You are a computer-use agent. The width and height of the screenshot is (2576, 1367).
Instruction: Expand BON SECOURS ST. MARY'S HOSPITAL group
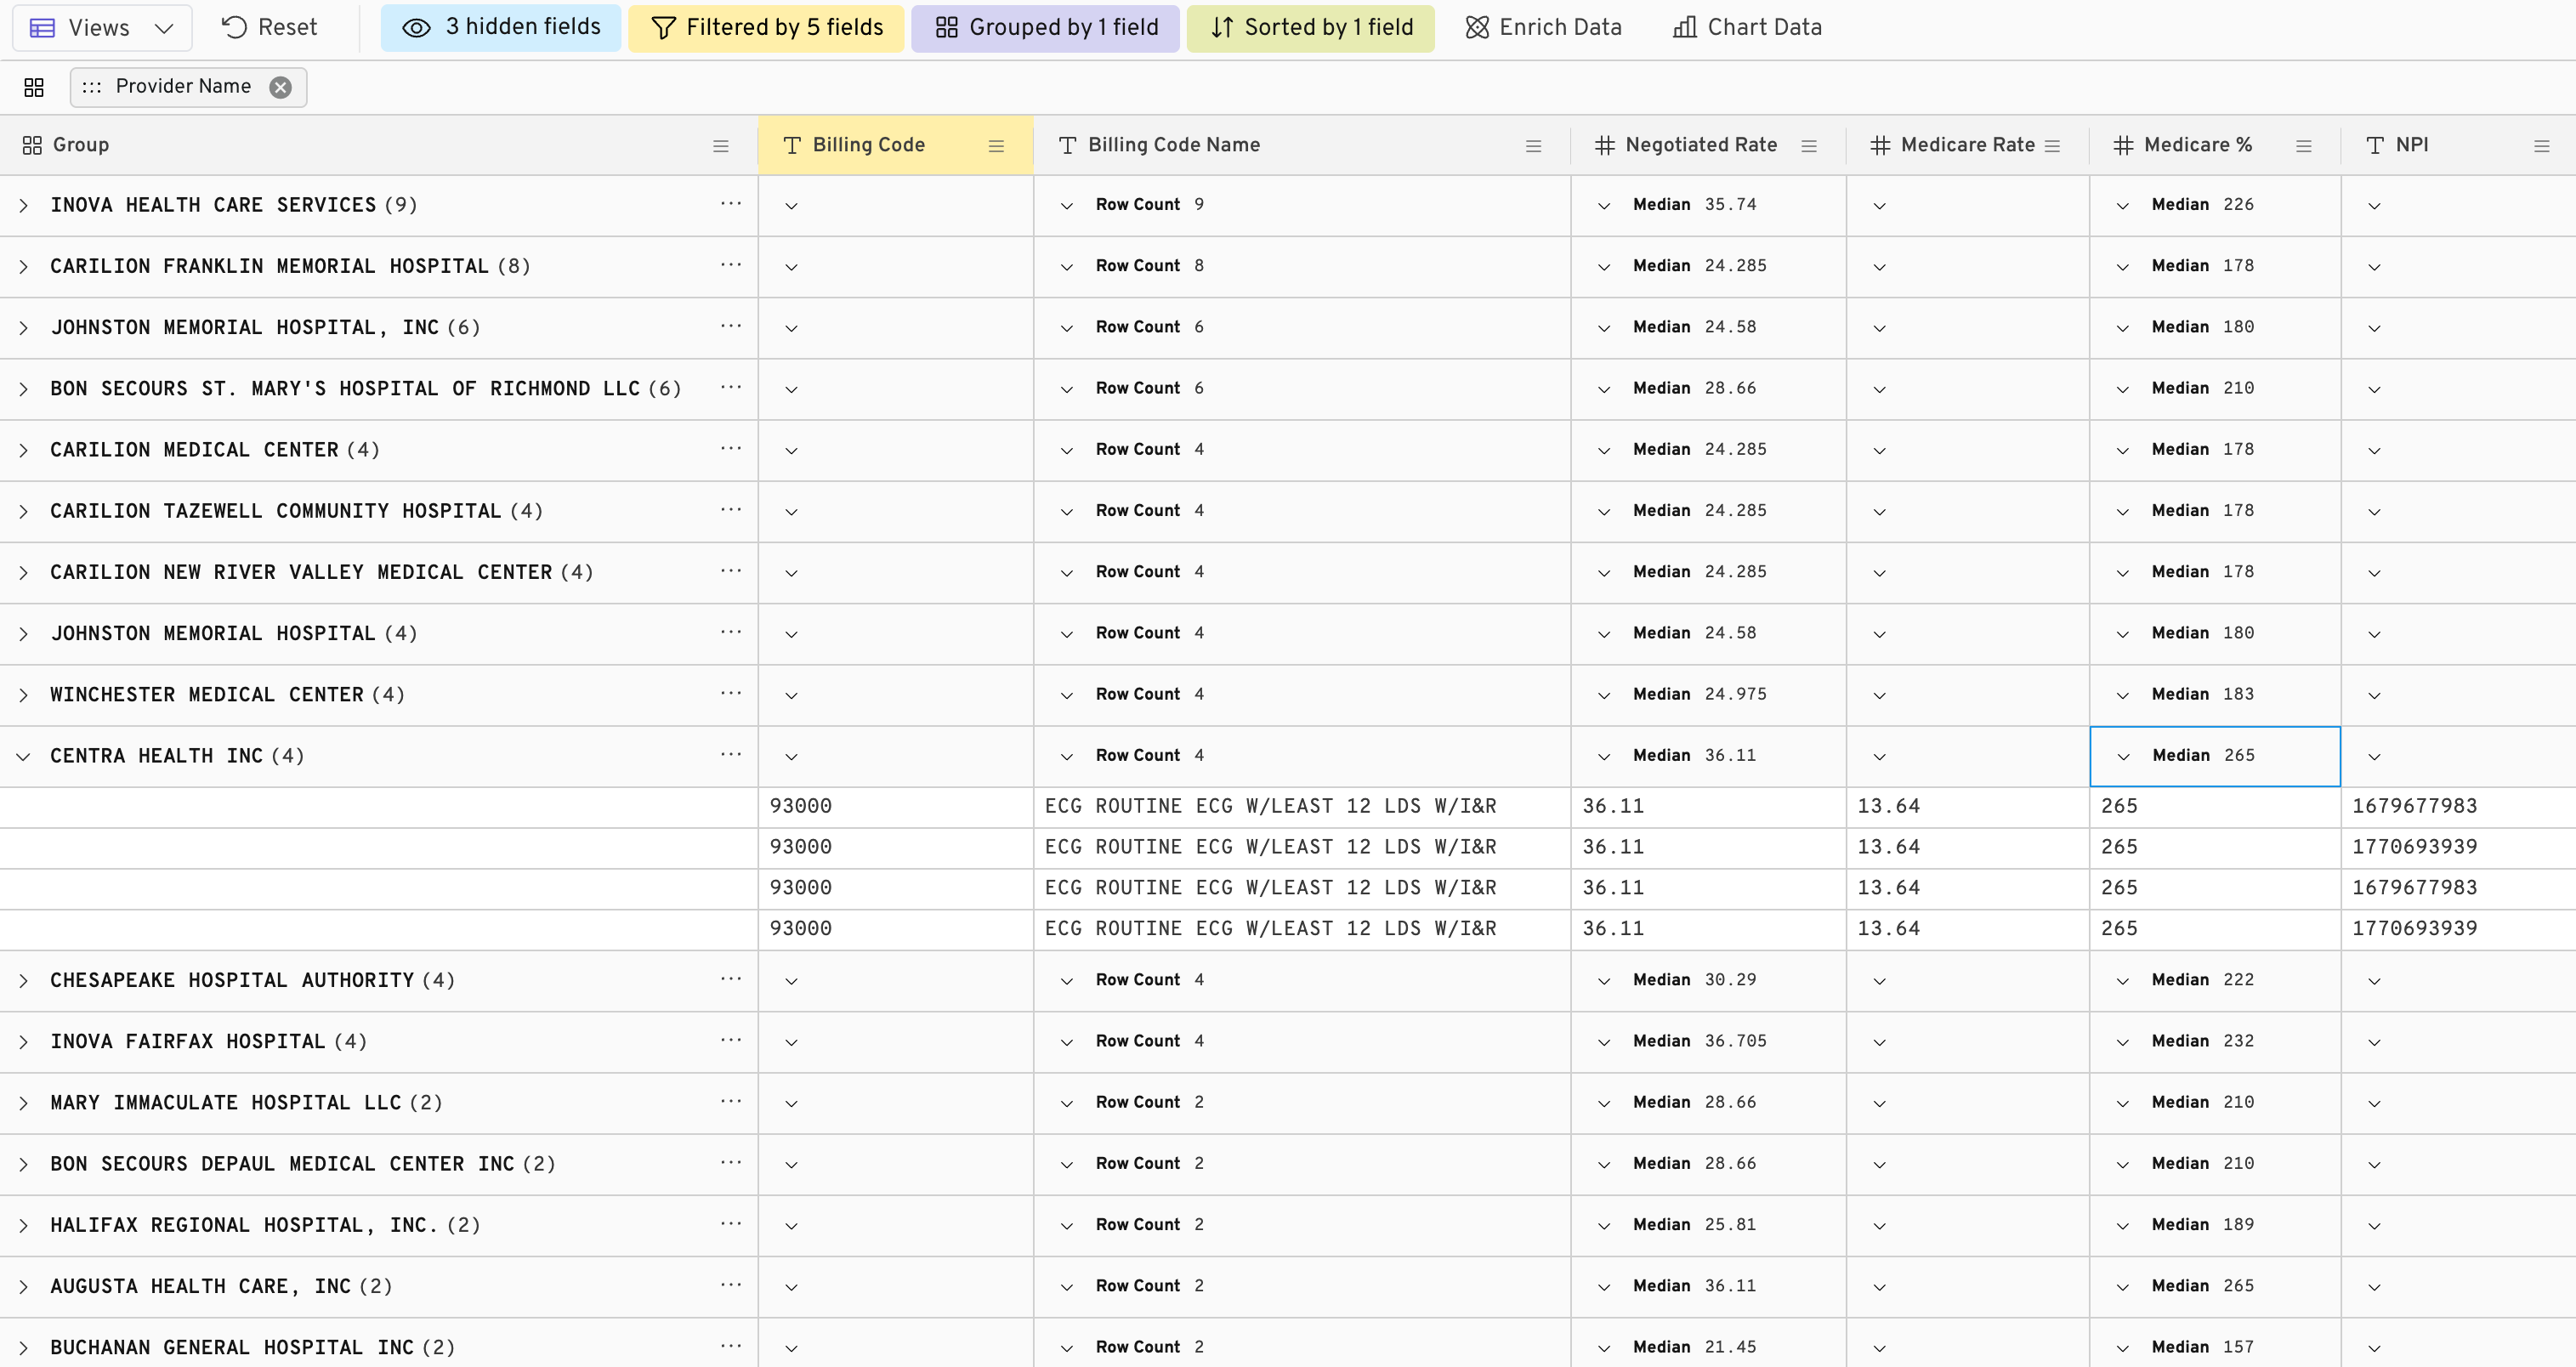pos(24,389)
